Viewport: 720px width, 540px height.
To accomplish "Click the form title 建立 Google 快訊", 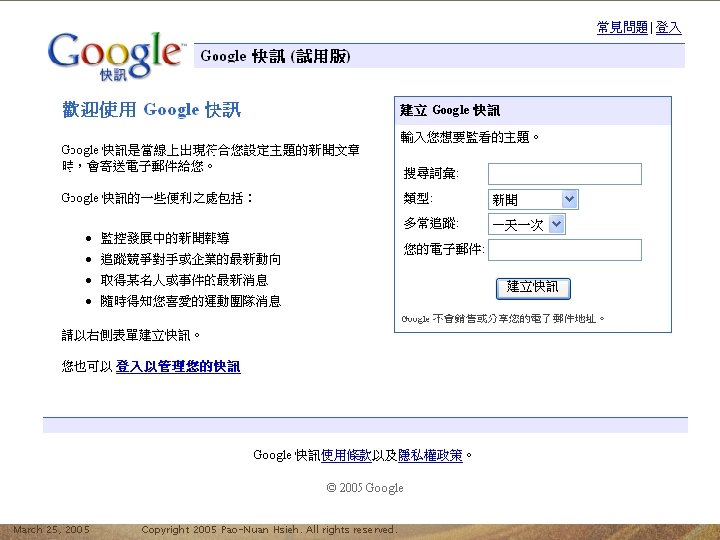I will click(x=450, y=110).
